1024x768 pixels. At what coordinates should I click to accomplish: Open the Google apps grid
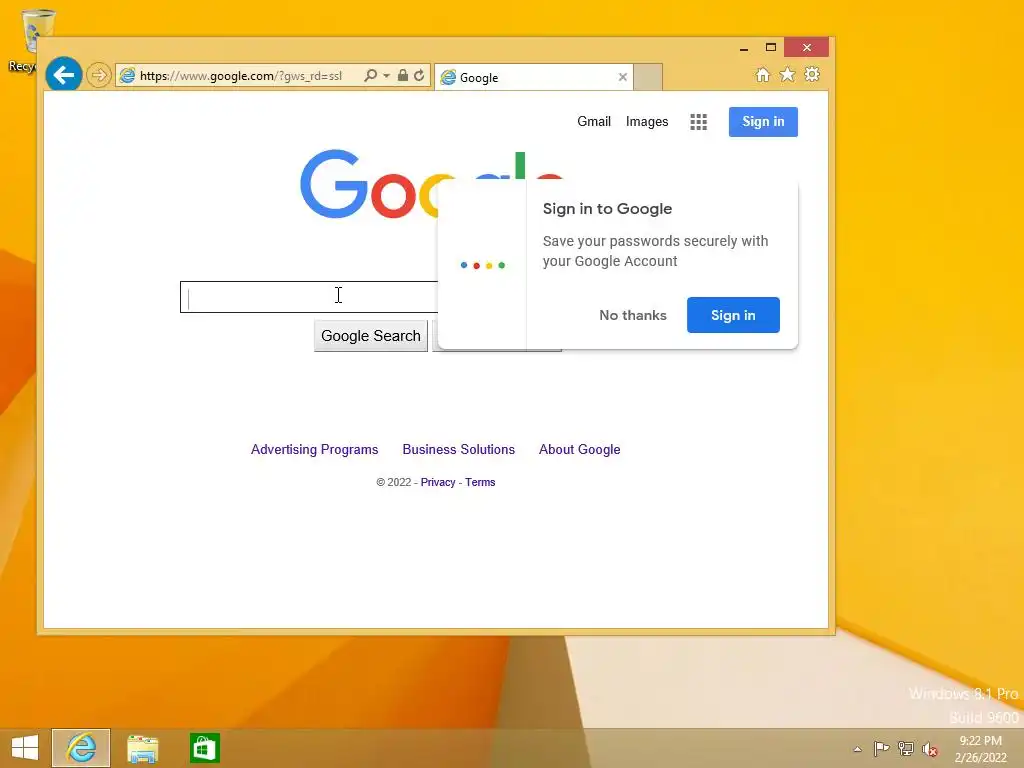click(699, 122)
